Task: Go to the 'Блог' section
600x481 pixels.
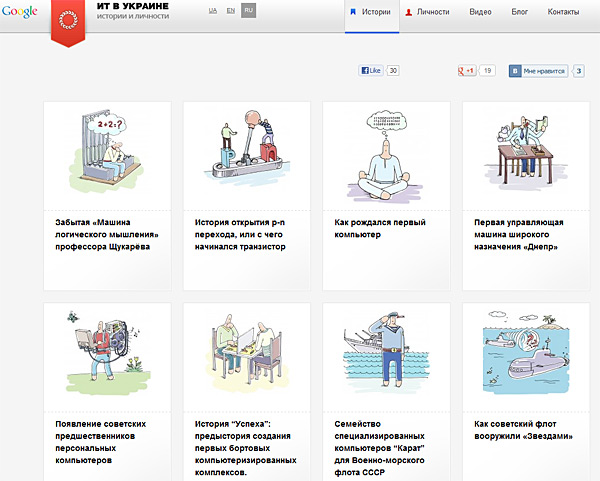Action: [520, 12]
